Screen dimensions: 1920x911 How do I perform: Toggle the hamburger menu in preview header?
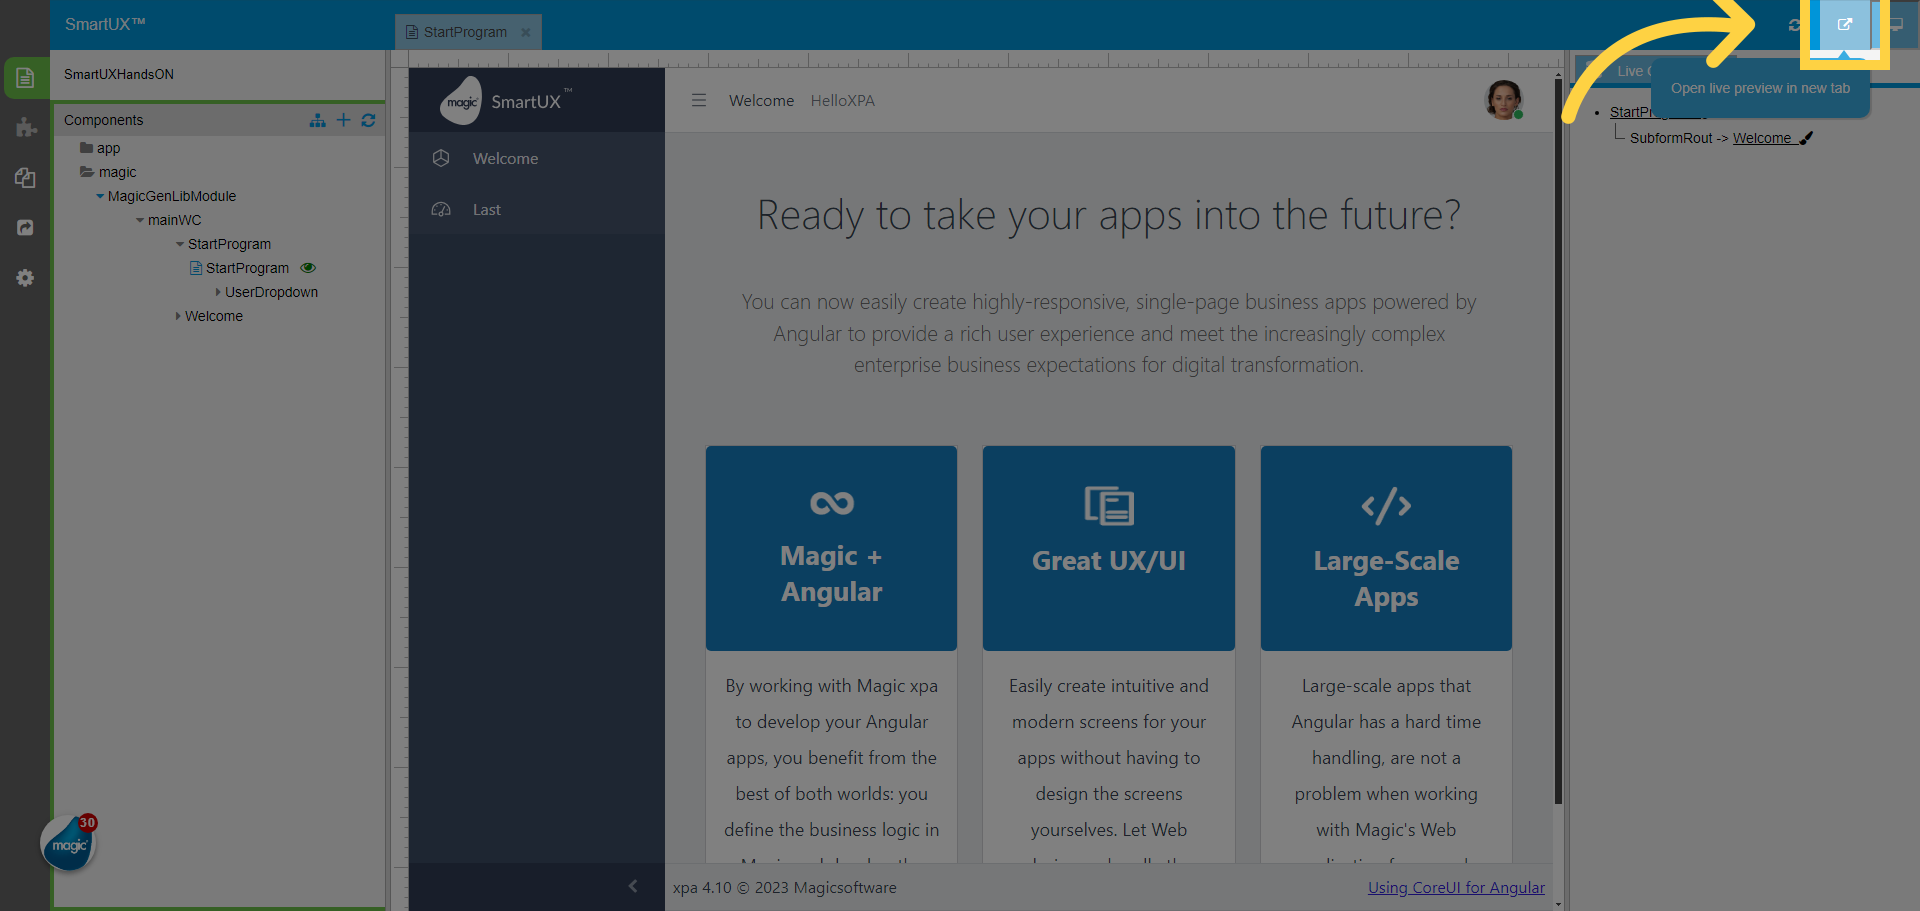click(x=699, y=101)
